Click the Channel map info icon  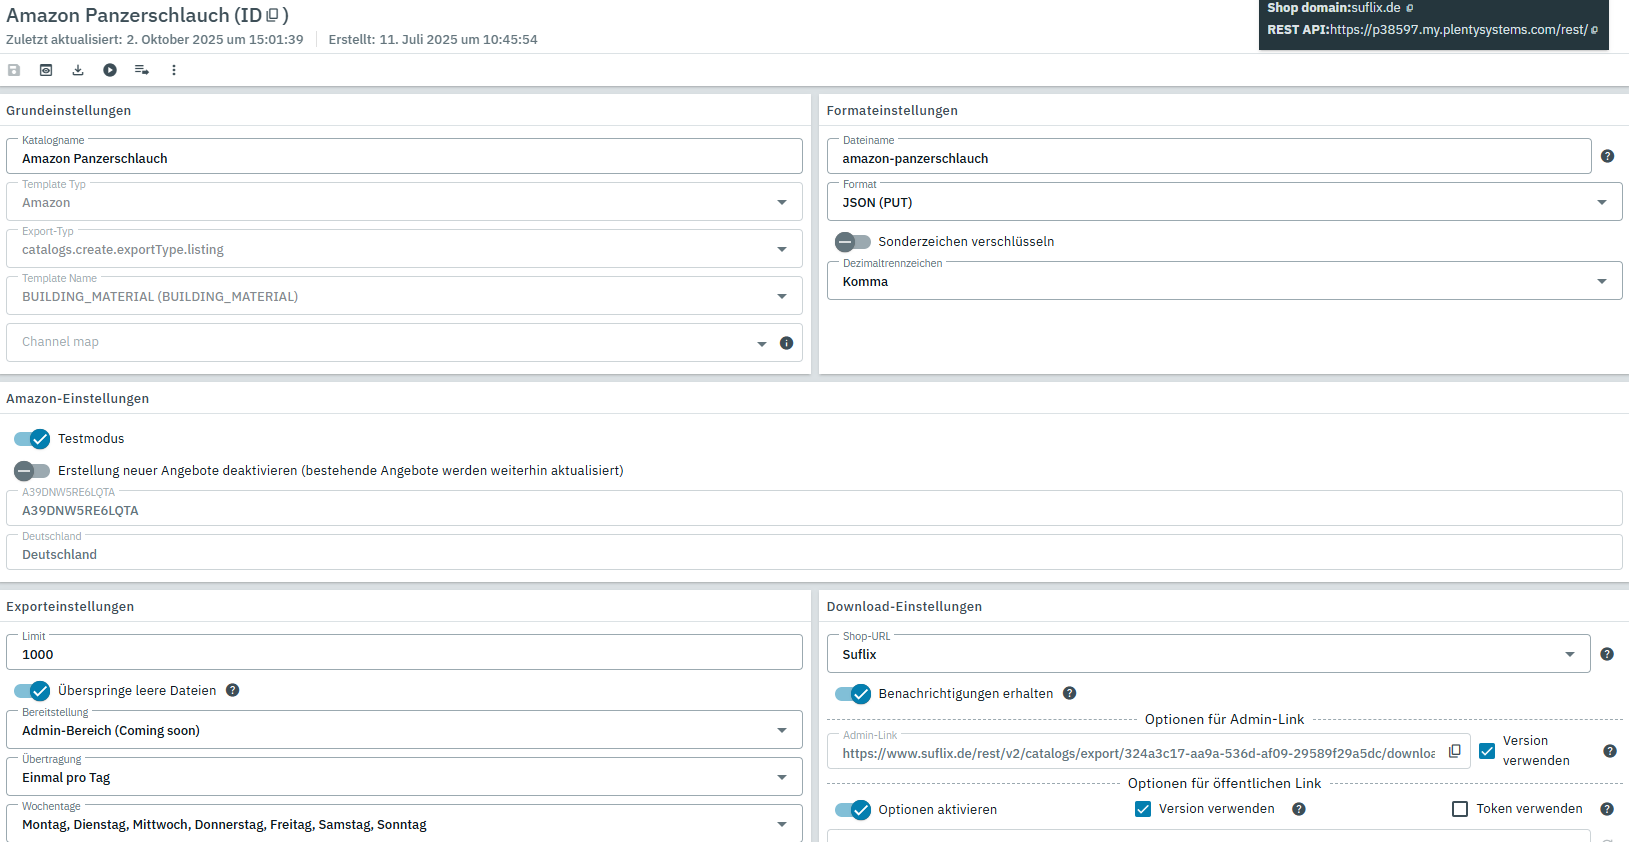tap(787, 343)
